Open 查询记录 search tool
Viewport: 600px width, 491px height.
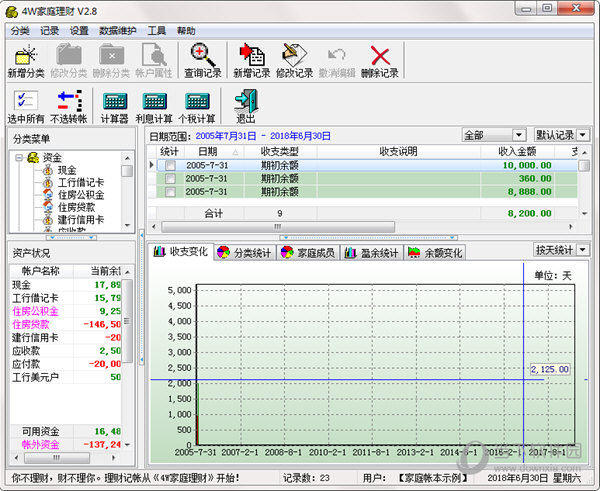tap(204, 57)
